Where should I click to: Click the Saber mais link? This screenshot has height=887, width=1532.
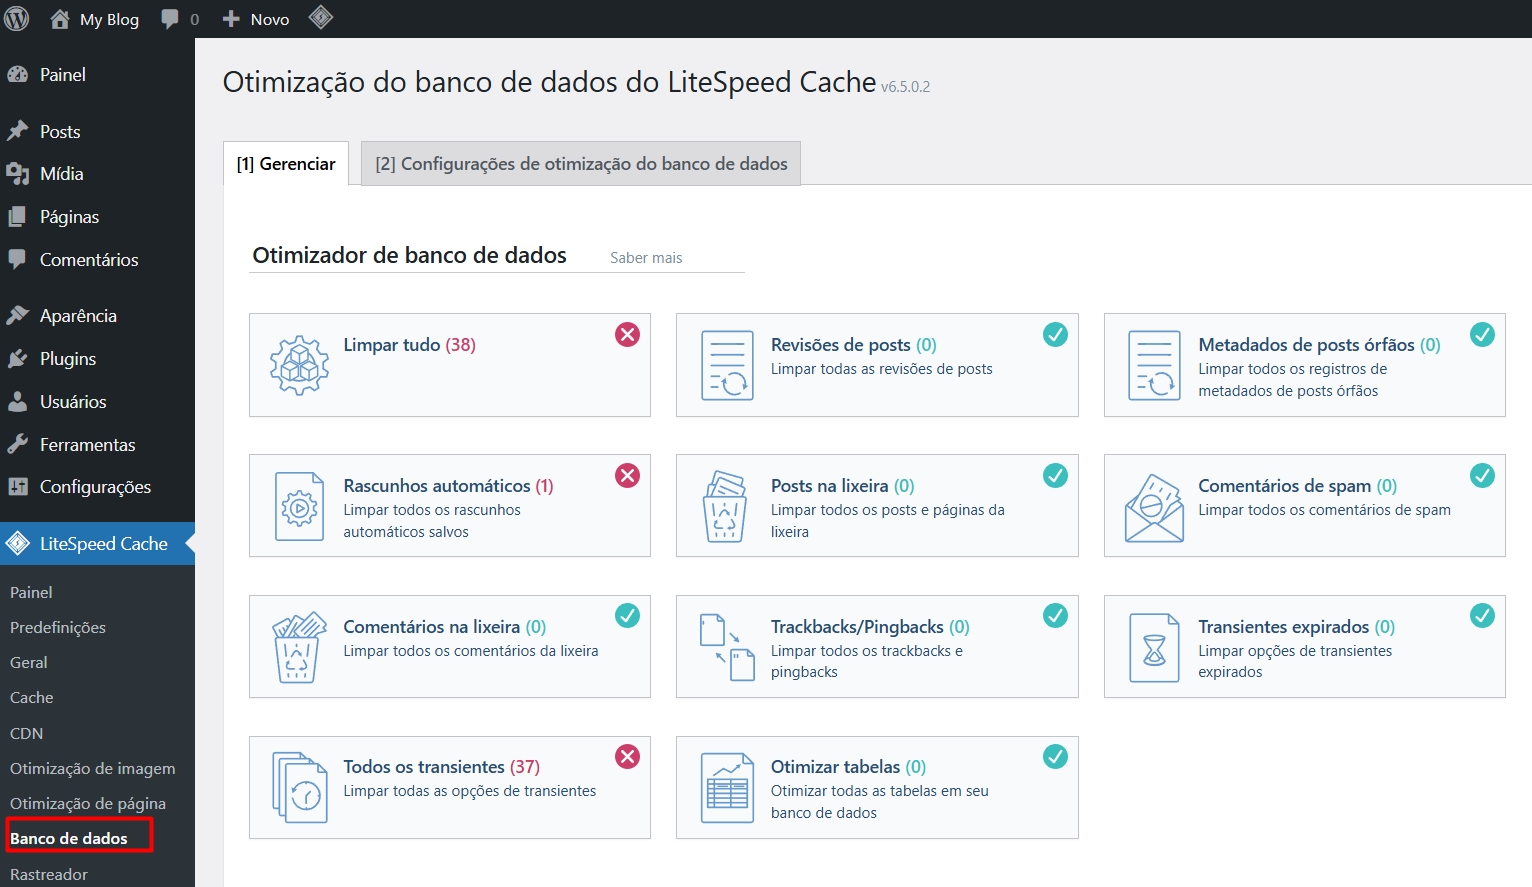point(645,257)
